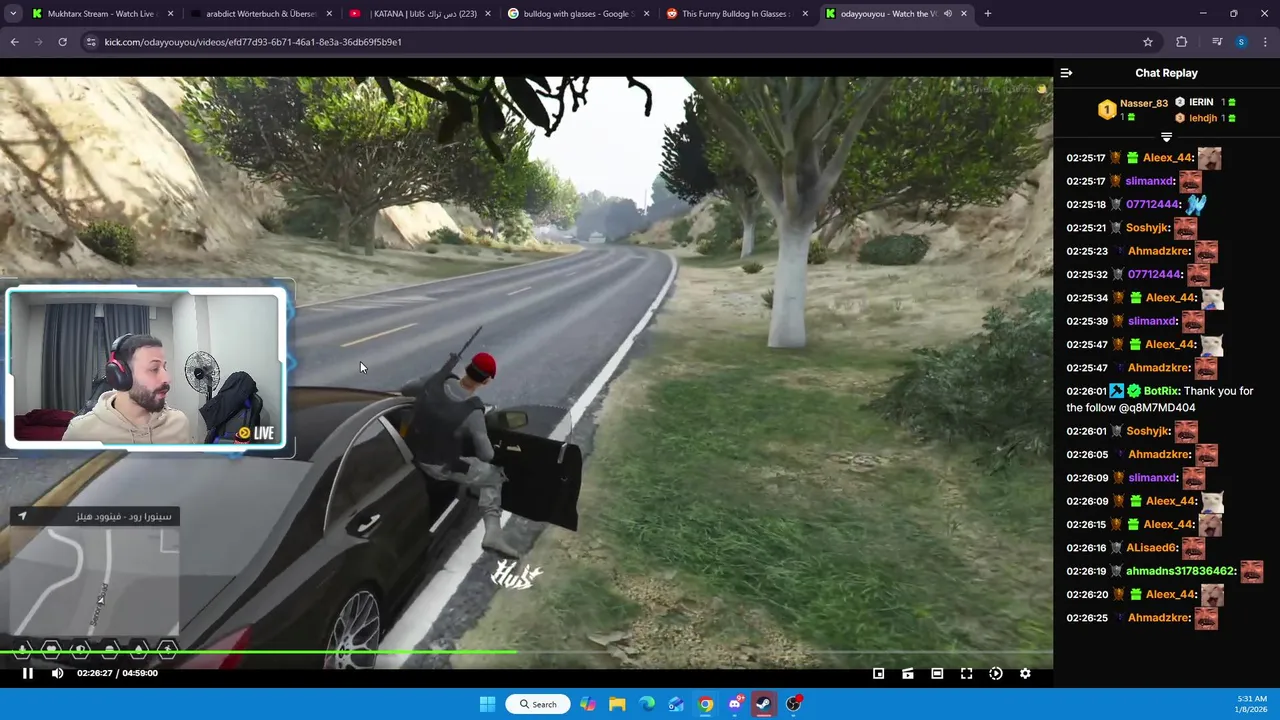Close the Mukhtarx Stream tab
The width and height of the screenshot is (1280, 720).
(170, 14)
